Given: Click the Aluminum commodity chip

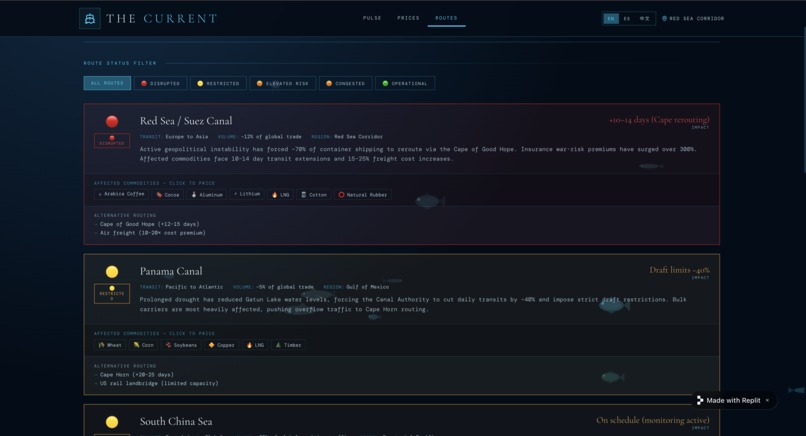Looking at the screenshot, I should [207, 194].
